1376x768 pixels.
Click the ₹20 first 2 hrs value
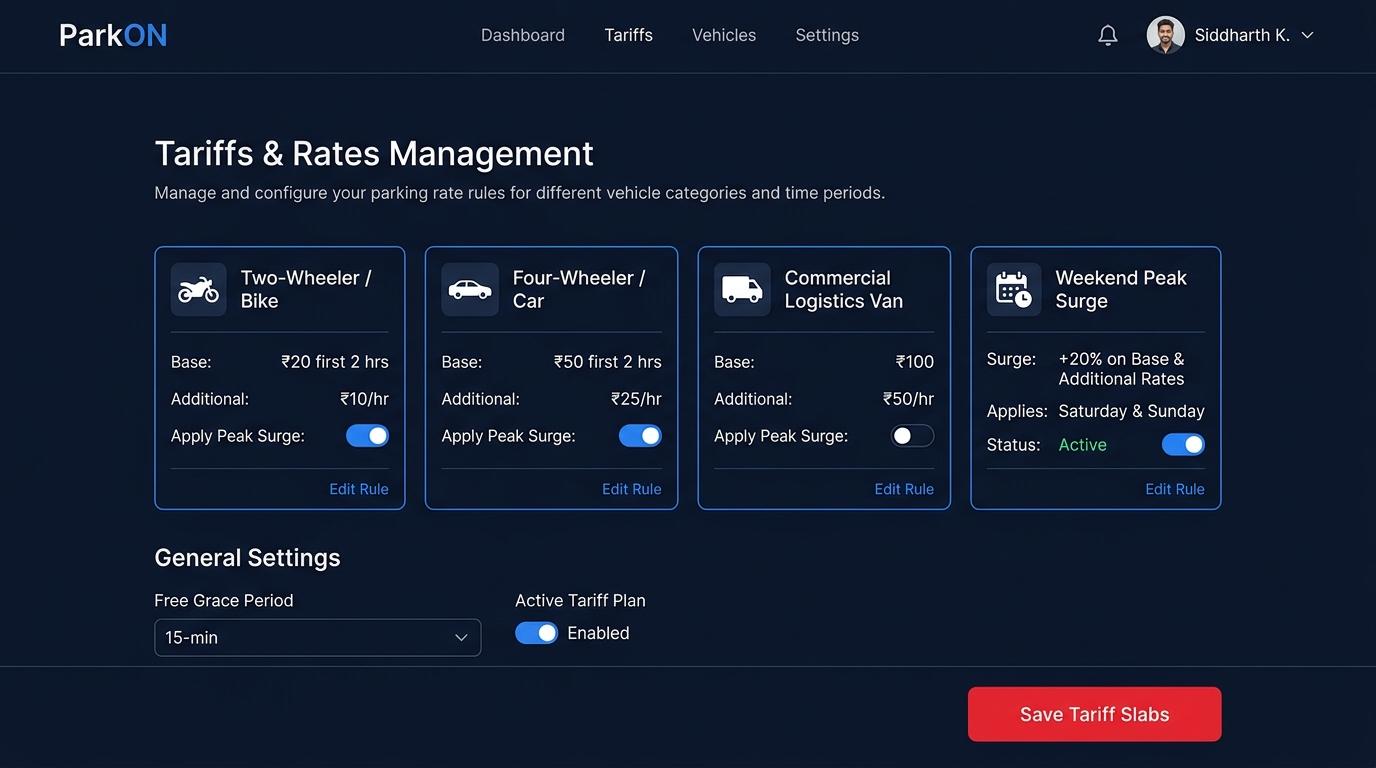335,362
